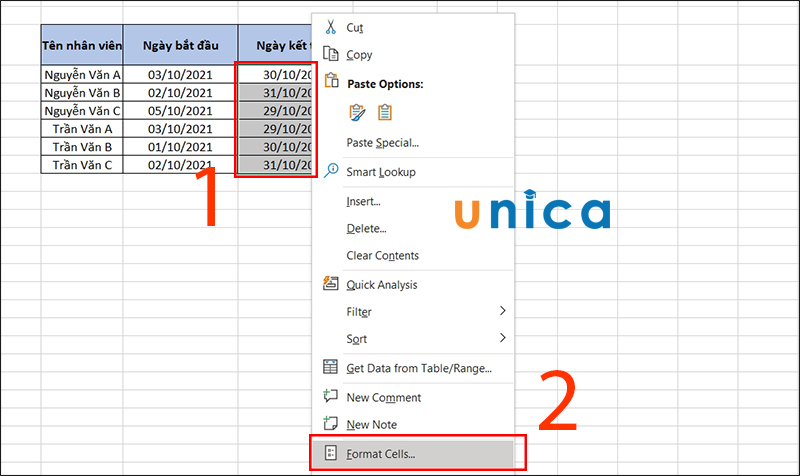Click the Ngày bắt đầu header cell
This screenshot has height=476, width=800.
coord(180,46)
